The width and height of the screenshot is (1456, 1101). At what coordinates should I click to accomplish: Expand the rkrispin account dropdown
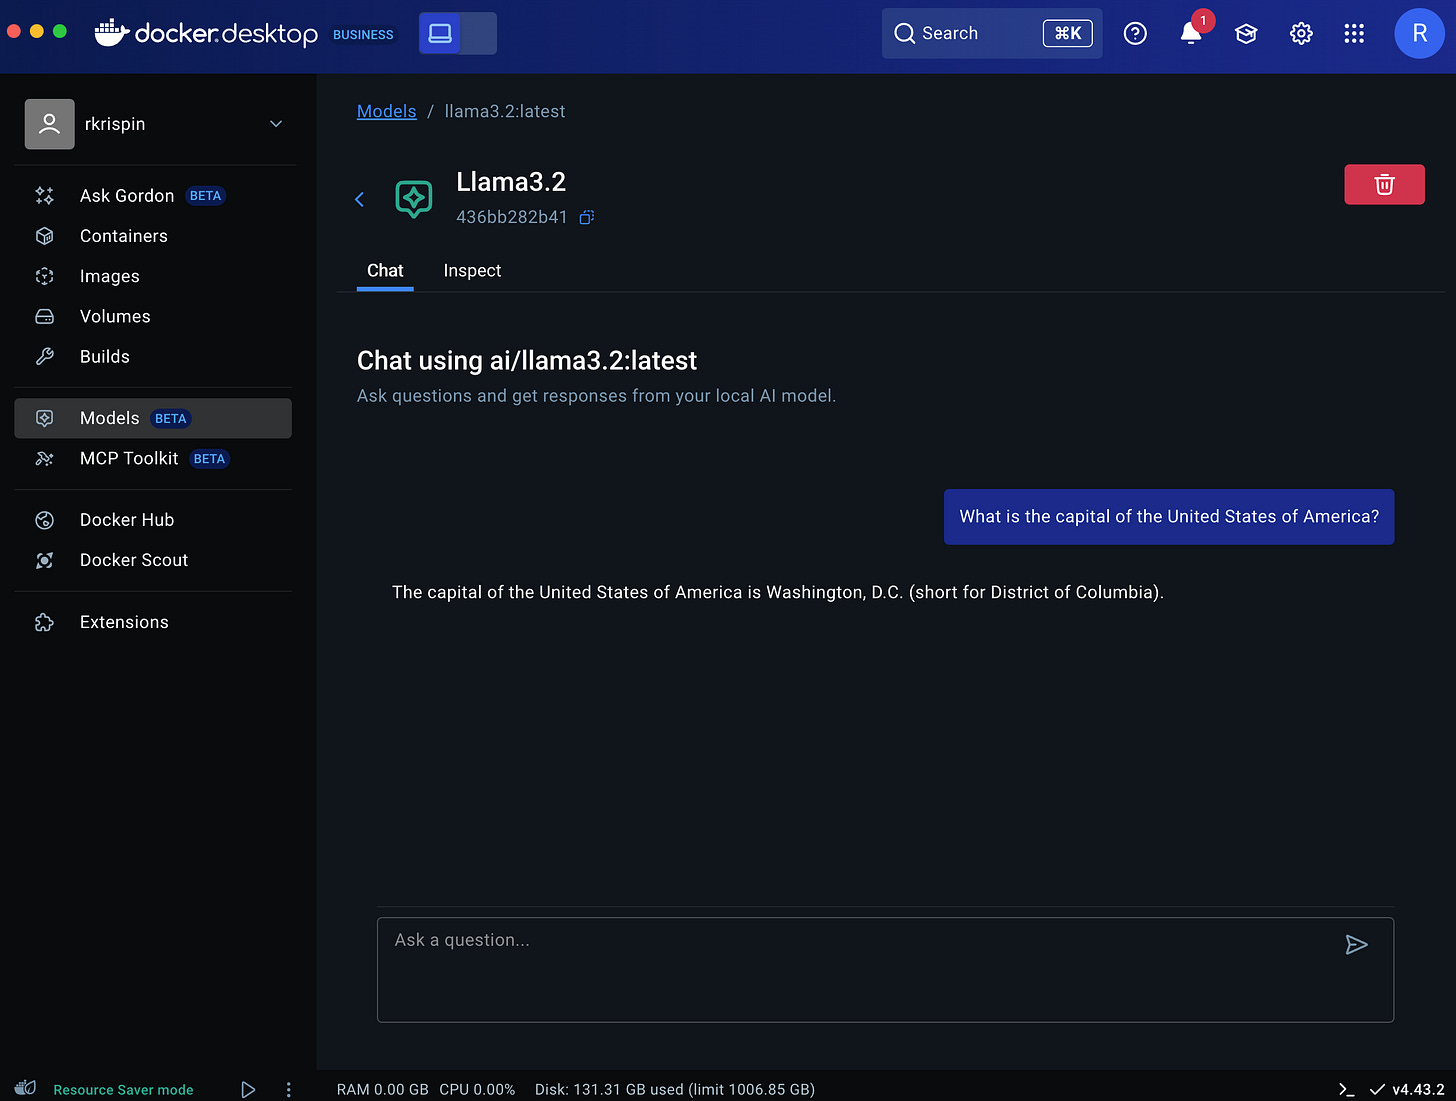(276, 124)
